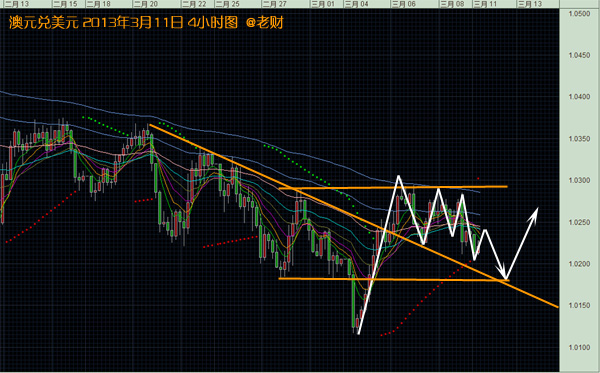This screenshot has width=600, height=373.
Task: Select the 二月 20 date marker
Action: [x=146, y=4]
